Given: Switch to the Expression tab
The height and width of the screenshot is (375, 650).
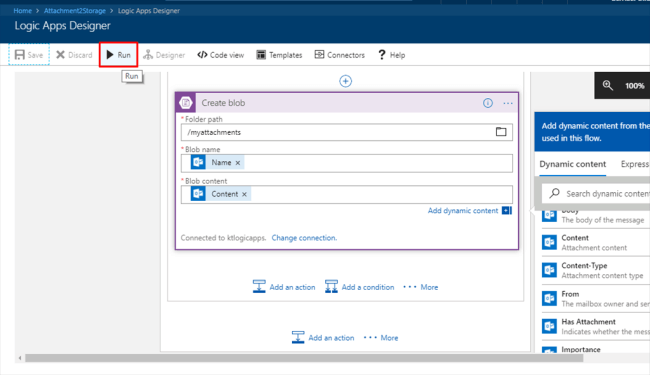Looking at the screenshot, I should click(x=635, y=164).
